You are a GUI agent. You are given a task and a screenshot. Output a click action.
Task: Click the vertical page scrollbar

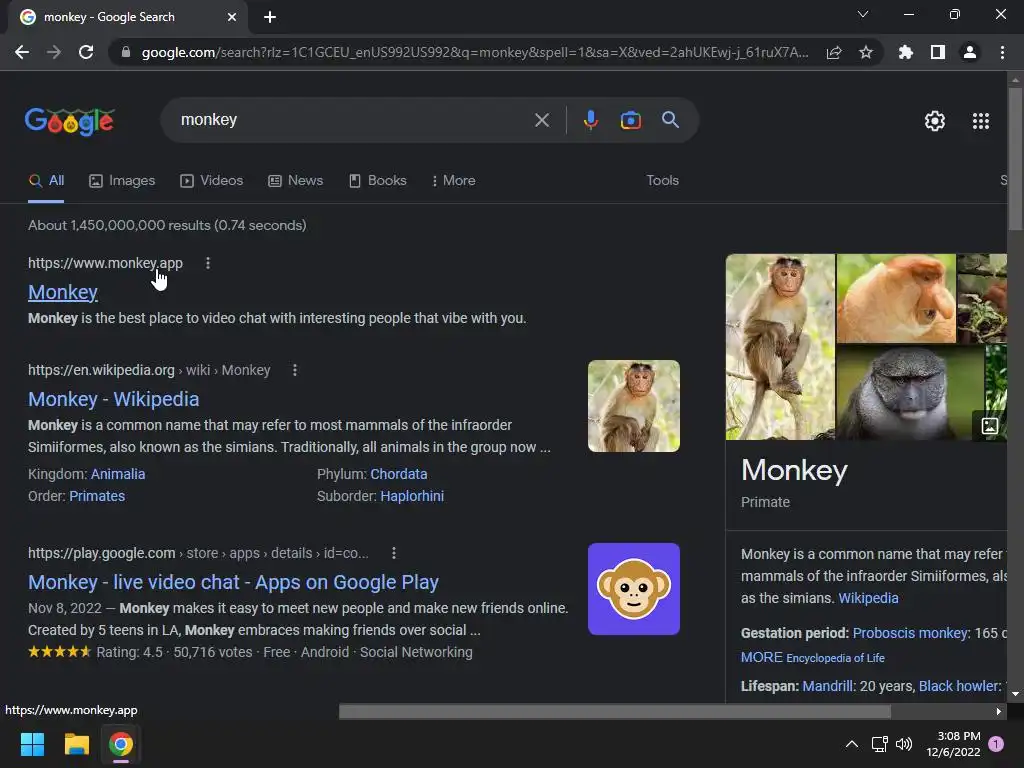tap(1015, 157)
